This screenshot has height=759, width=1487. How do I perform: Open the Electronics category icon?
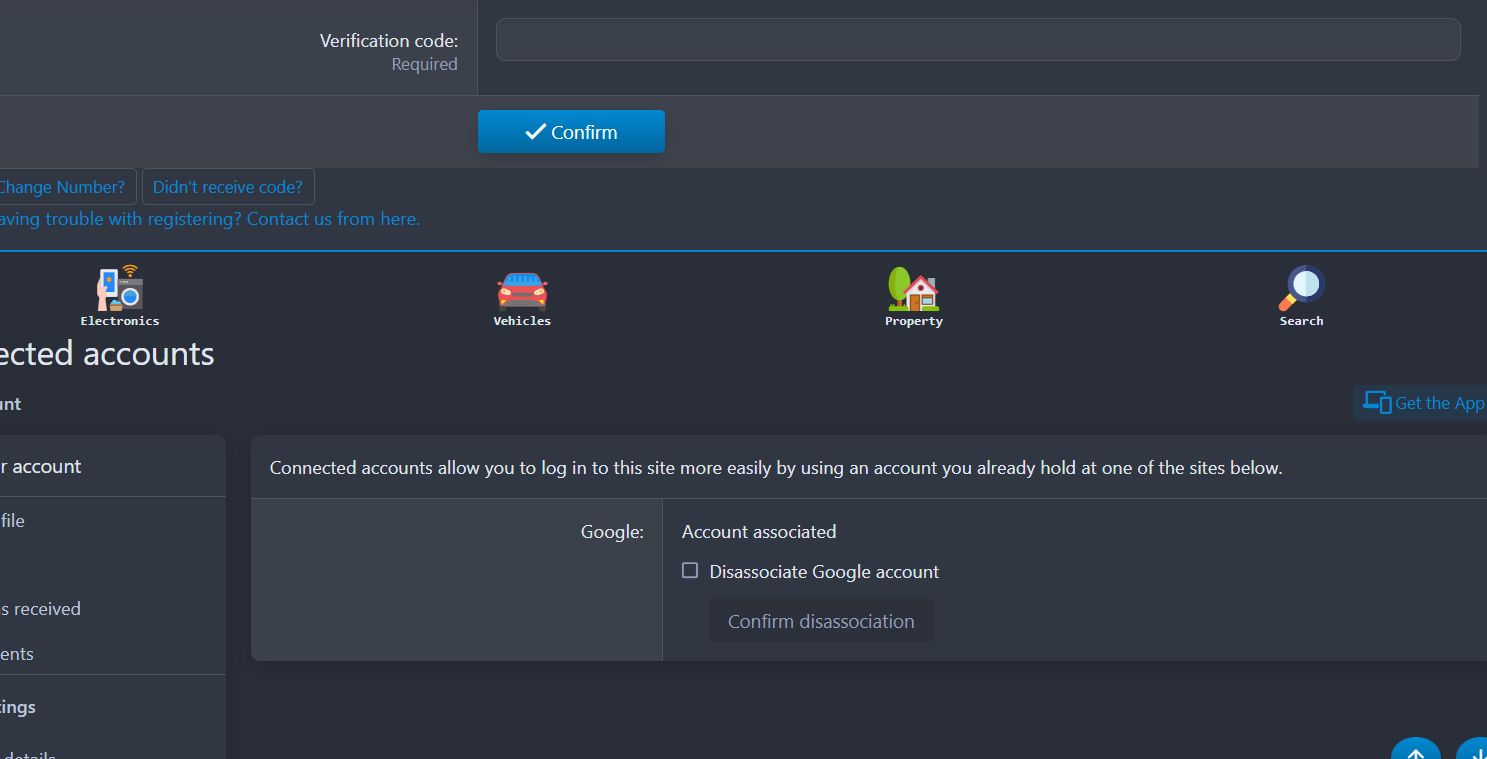click(x=120, y=288)
